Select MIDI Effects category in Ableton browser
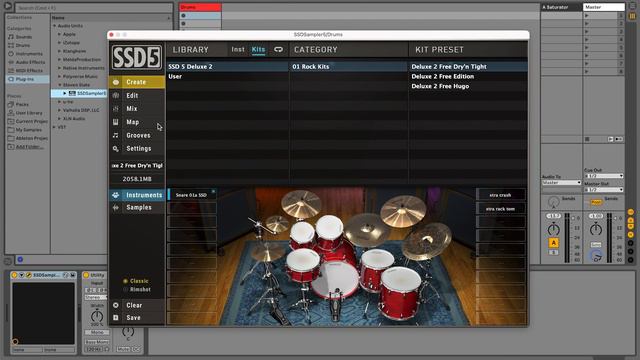This screenshot has width=640, height=360. [25, 71]
